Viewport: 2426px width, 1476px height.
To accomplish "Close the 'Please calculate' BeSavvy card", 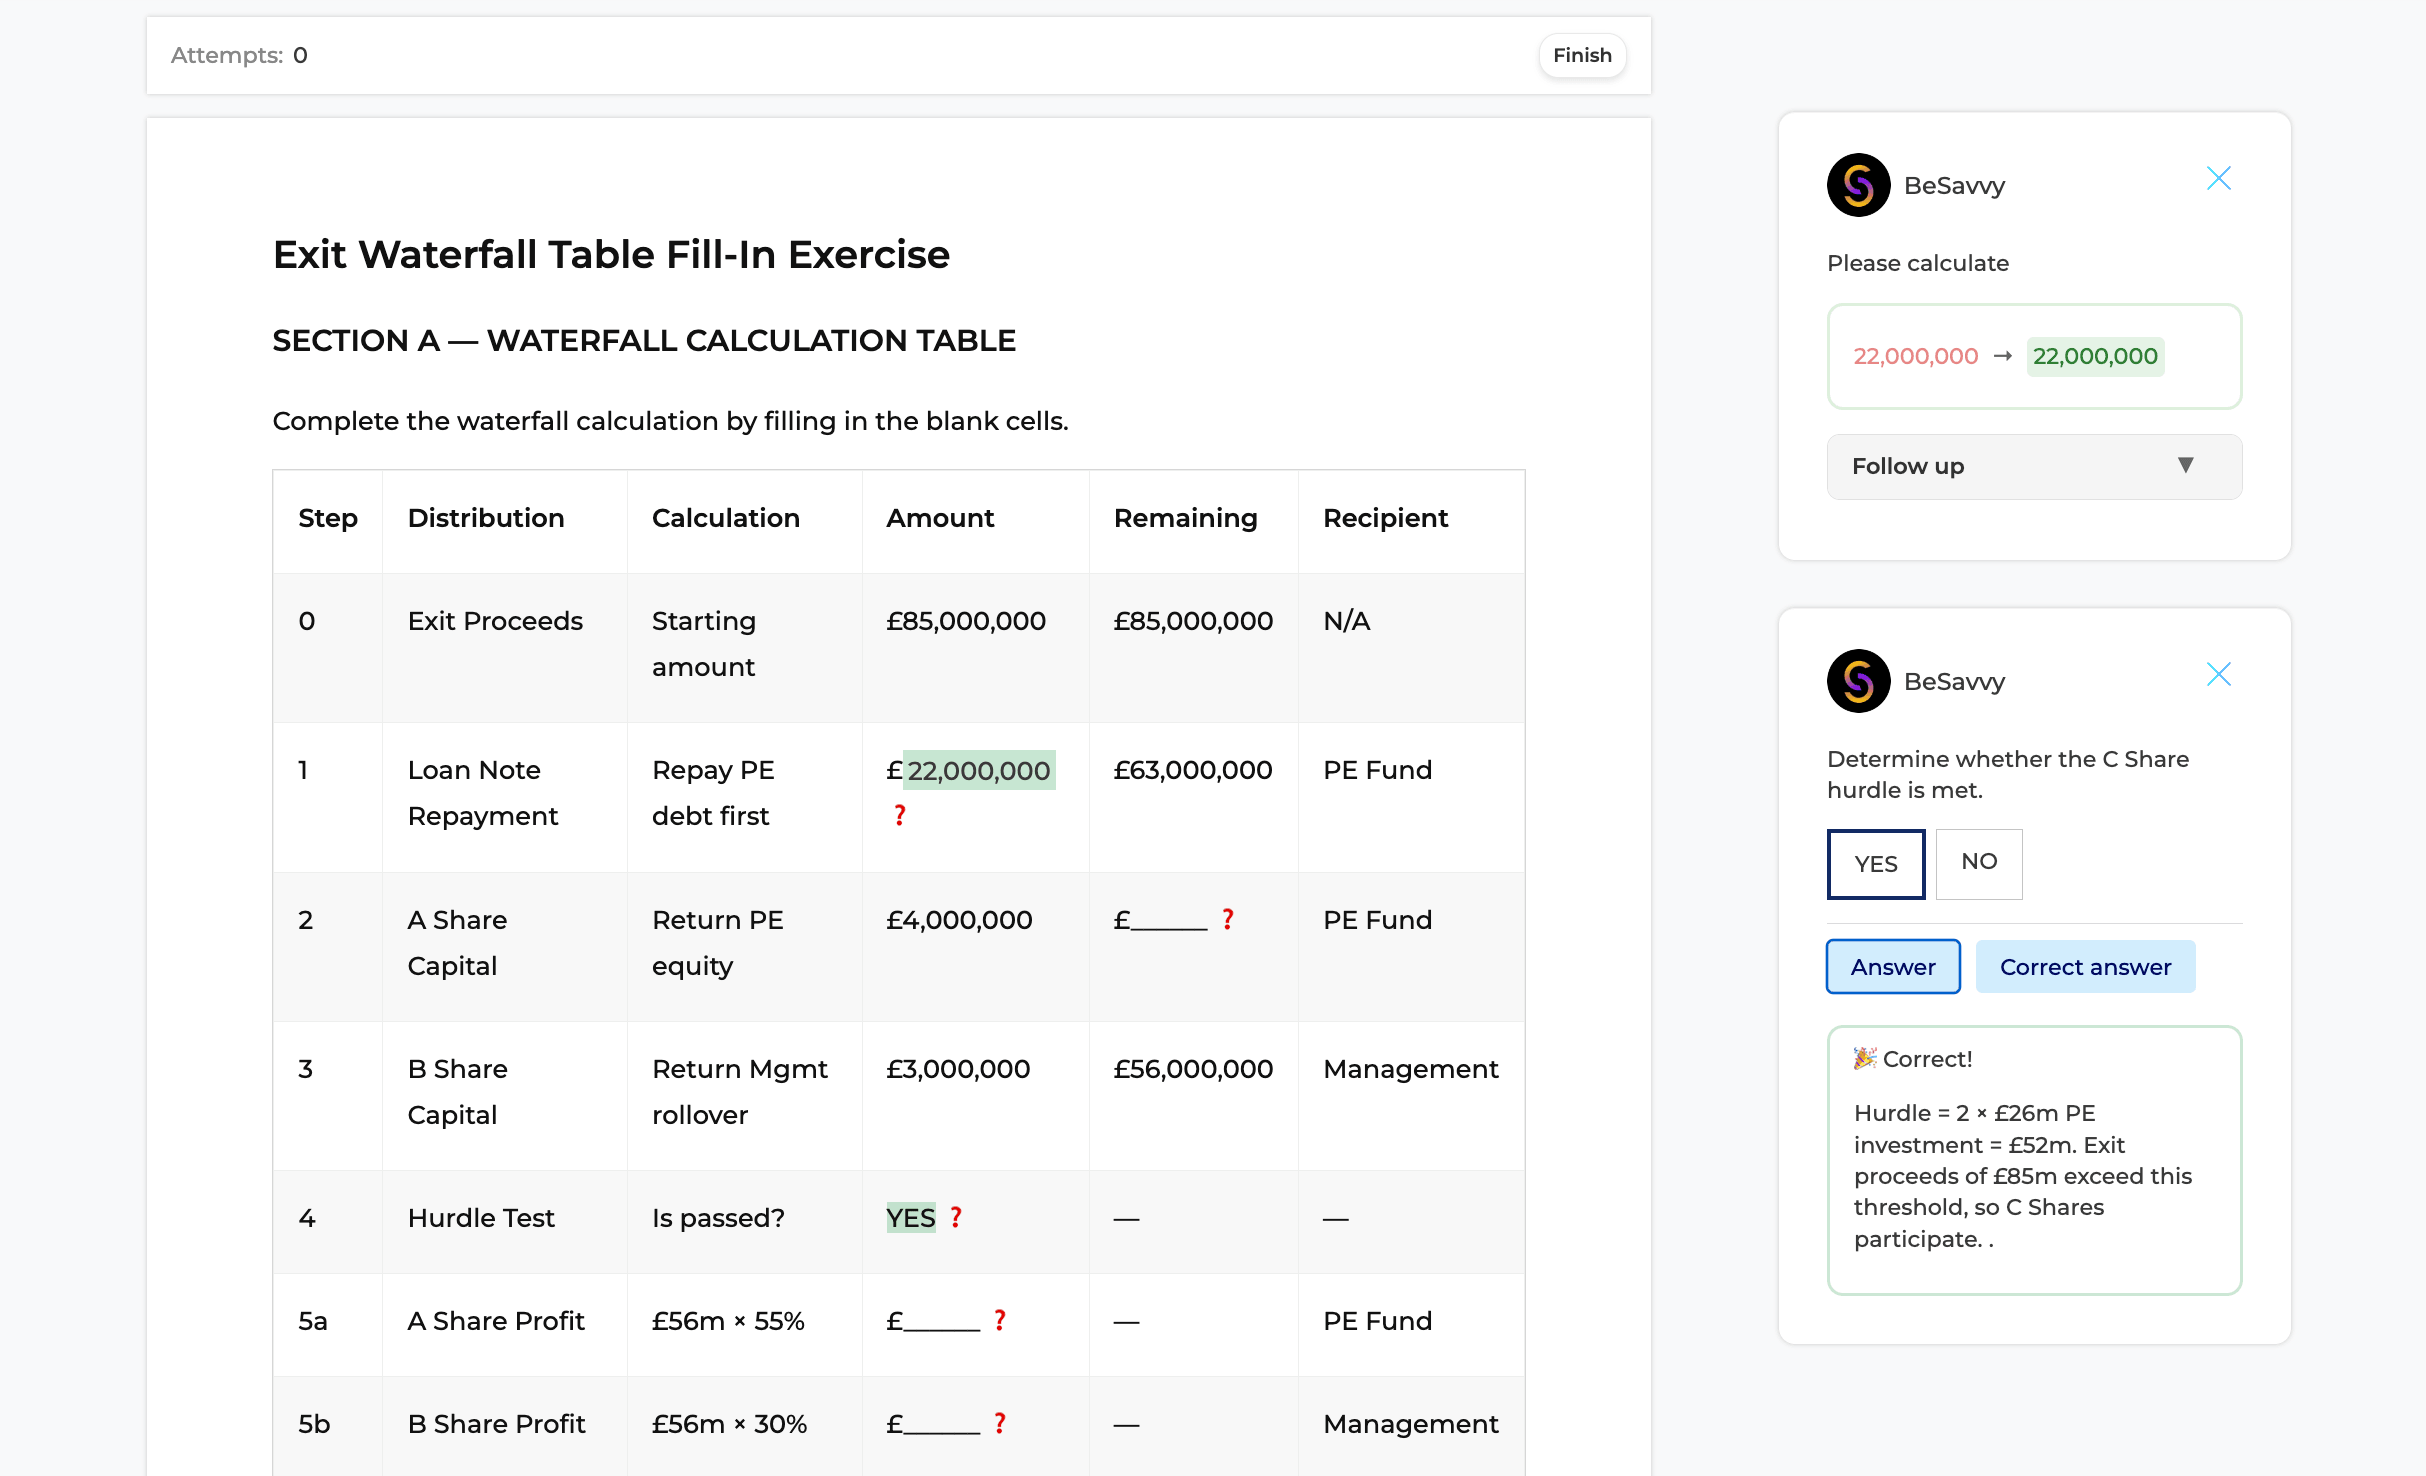I will (2218, 179).
